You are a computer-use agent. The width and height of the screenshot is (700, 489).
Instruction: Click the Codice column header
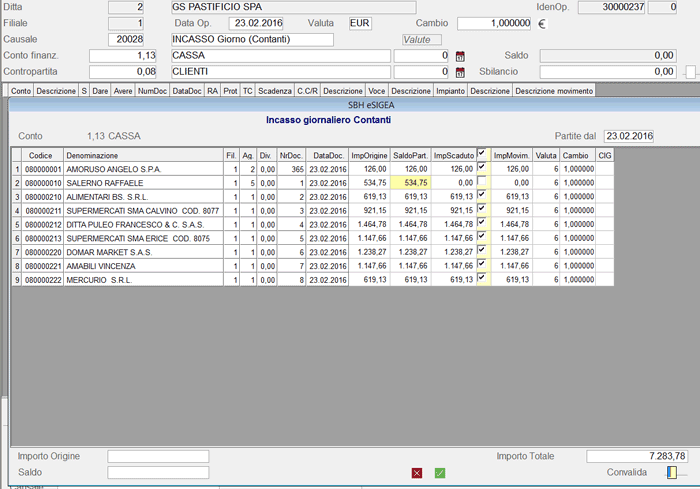(43, 155)
